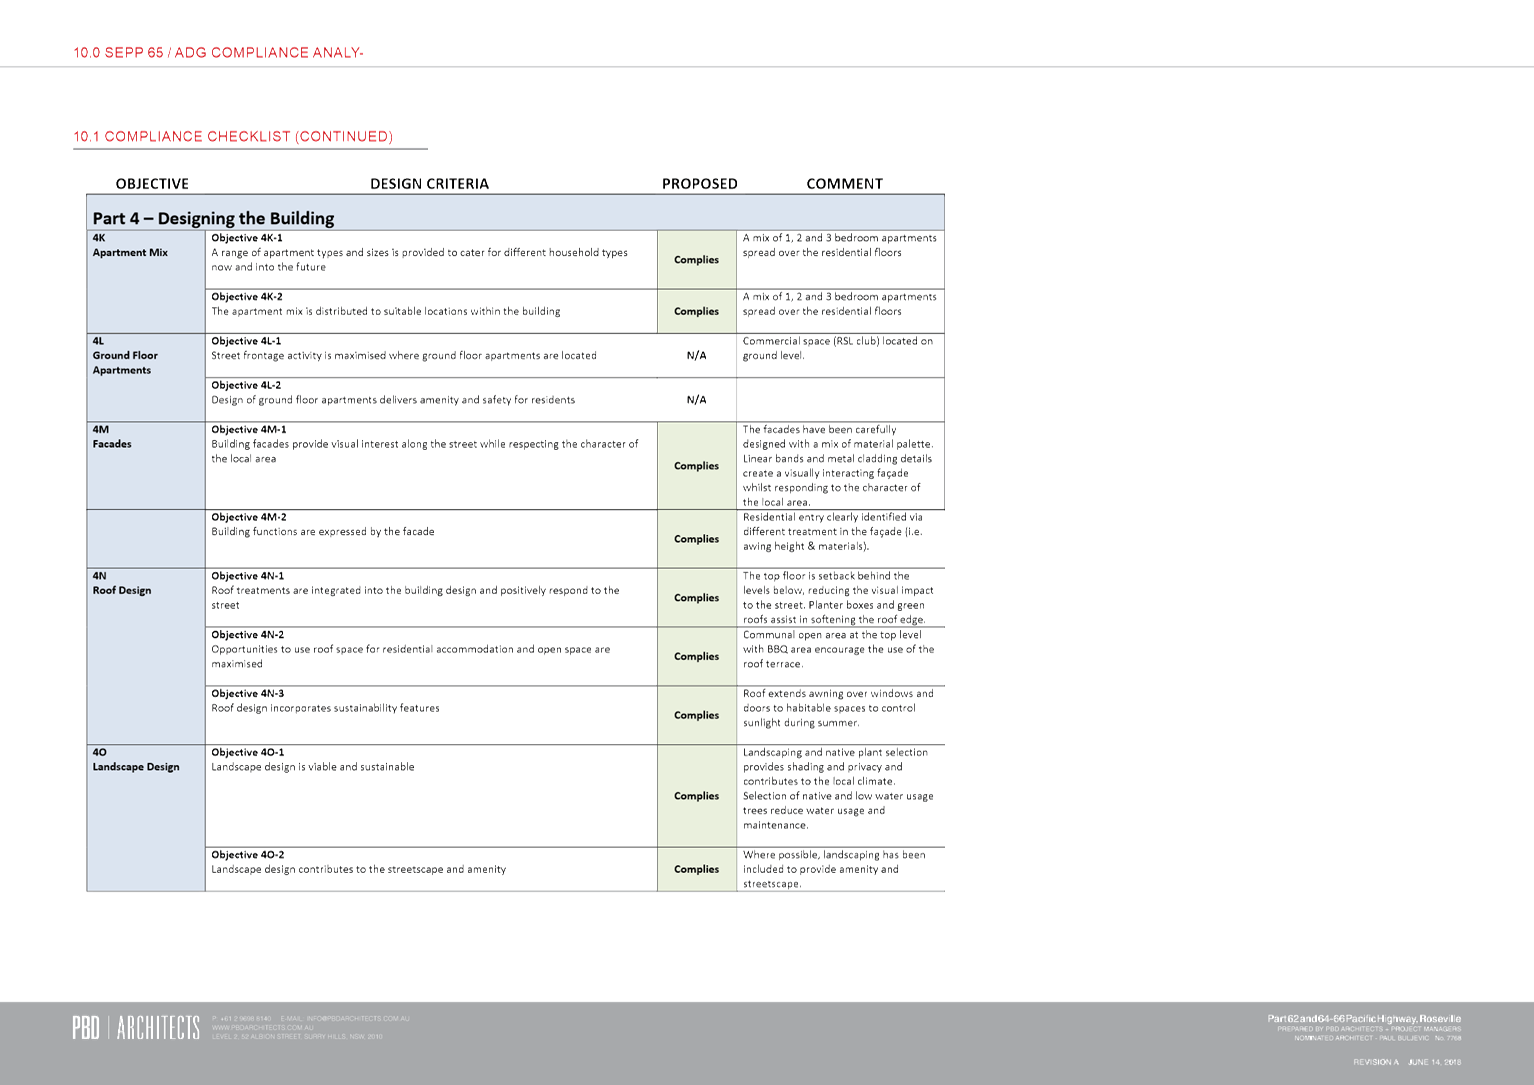Viewport: 1534px width, 1085px height.
Task: Click 'The apartment mix is distributed' criteria text
Action: click(386, 312)
